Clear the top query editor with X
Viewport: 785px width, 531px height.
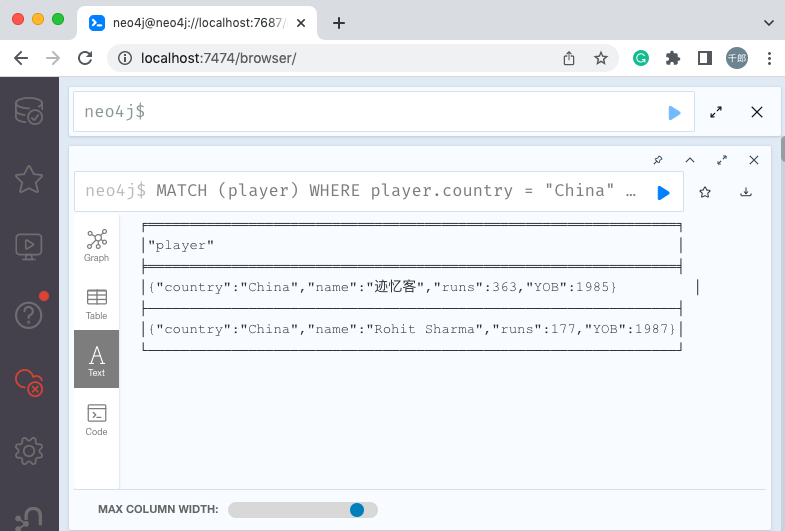pos(756,112)
